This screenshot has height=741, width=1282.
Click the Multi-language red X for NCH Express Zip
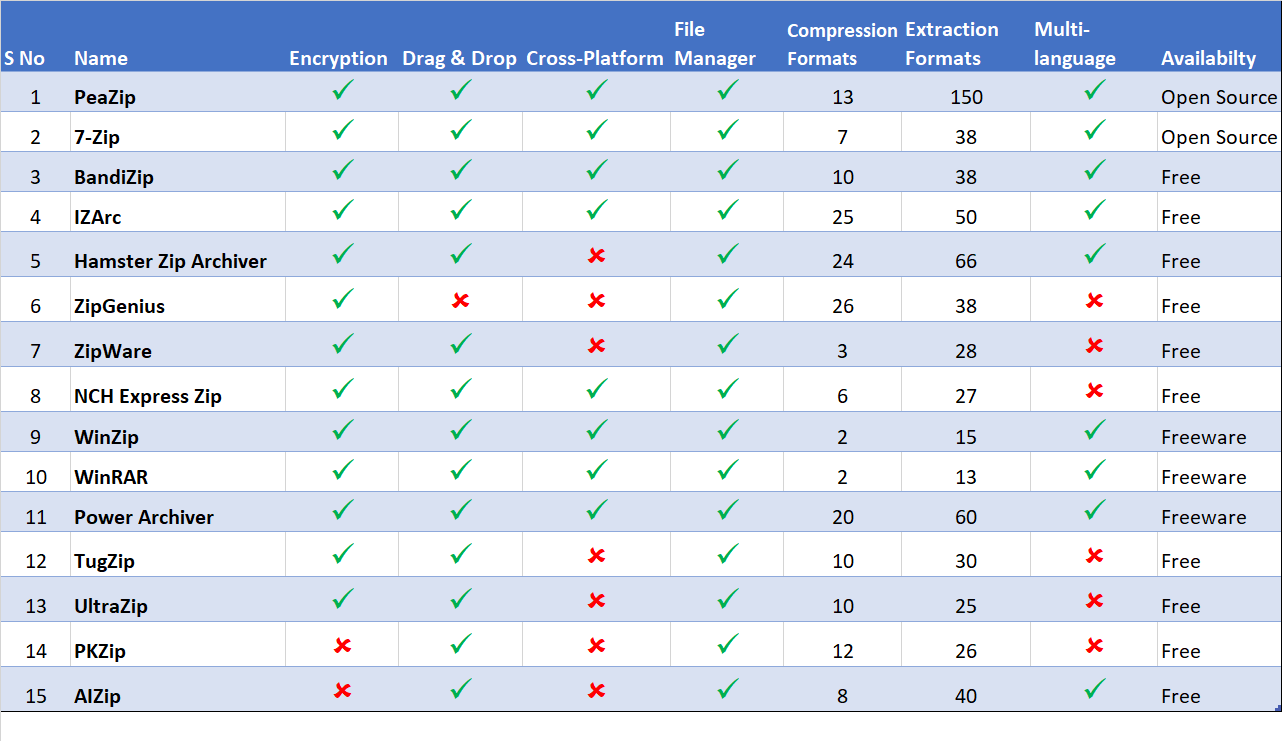pos(1095,390)
